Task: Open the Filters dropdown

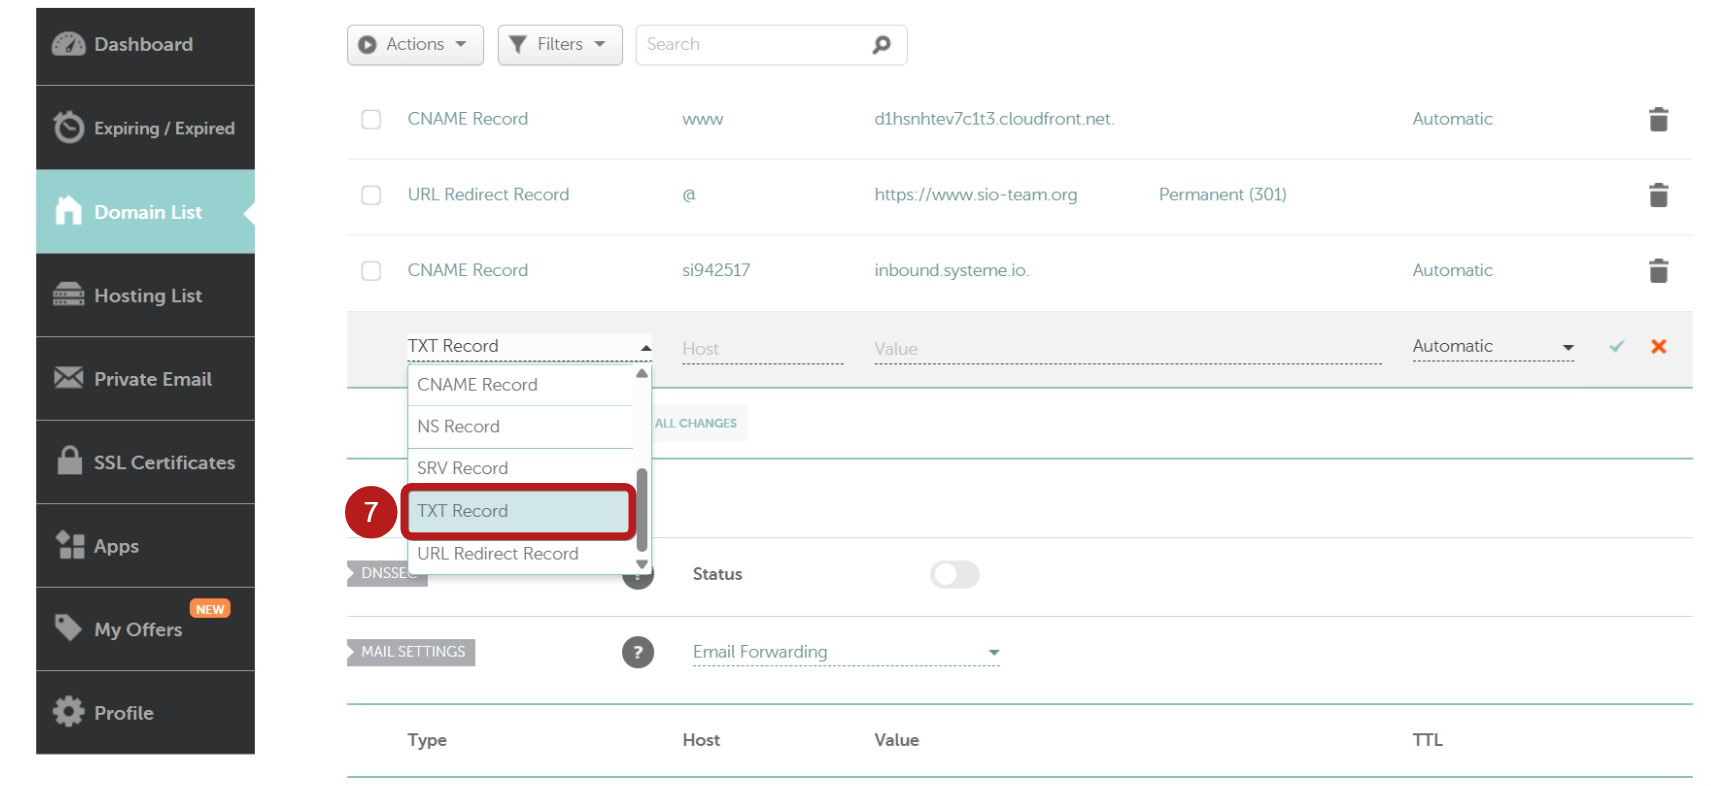Action: 560,45
